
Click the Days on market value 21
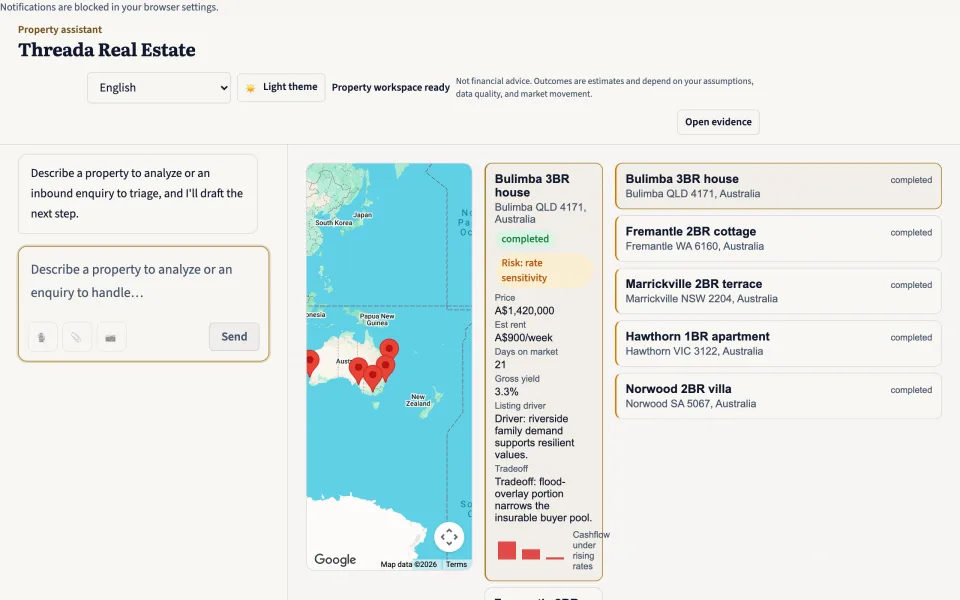(500, 364)
